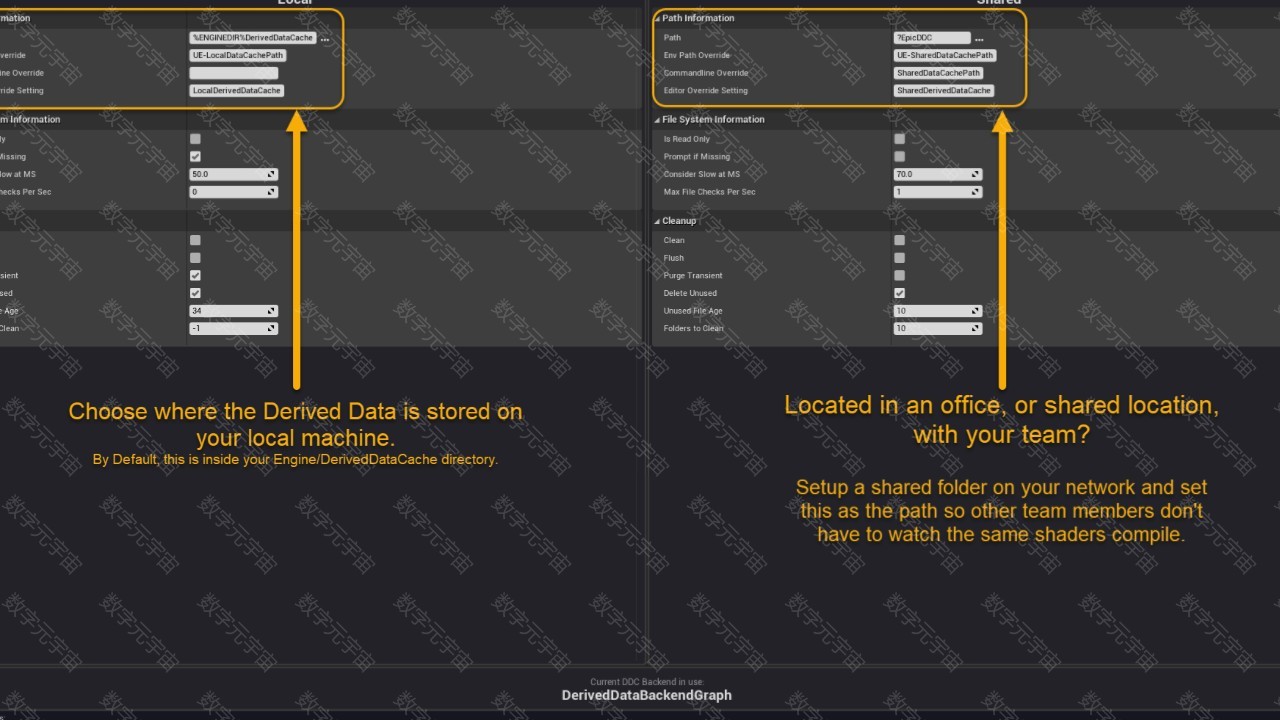Screen dimensions: 1280x720
Task: Click the Shared 'Folders to Clean' label
Action: tap(694, 328)
